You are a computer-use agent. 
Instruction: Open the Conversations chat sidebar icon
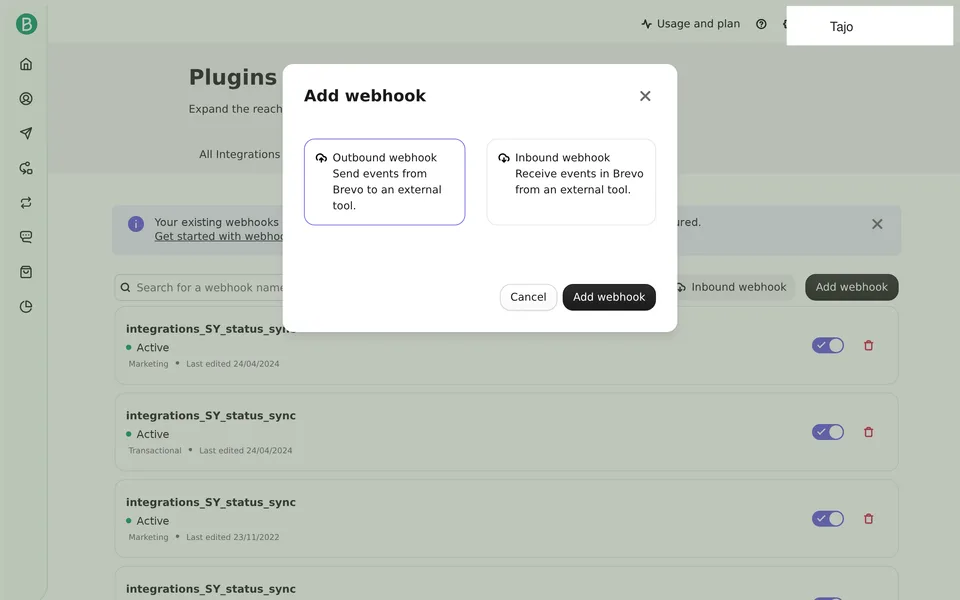click(x=26, y=237)
